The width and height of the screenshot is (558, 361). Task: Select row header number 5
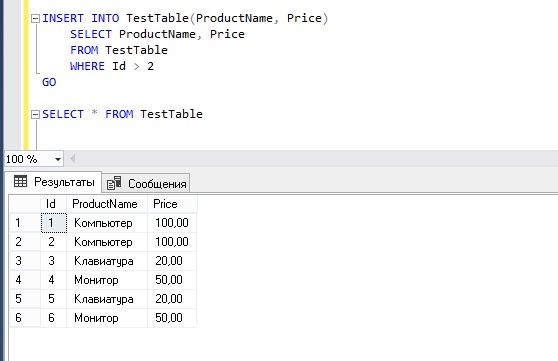(25, 299)
